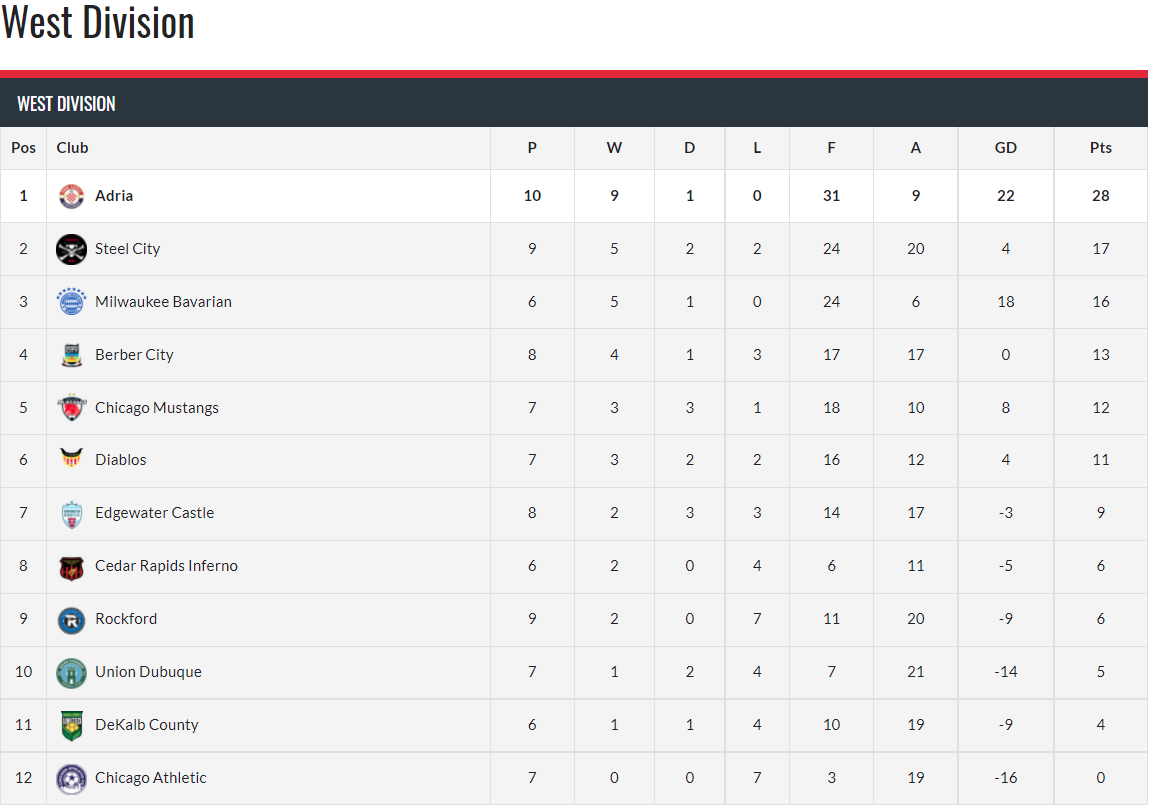This screenshot has width=1149, height=805.
Task: Open the Milwaukee Bavarian team link
Action: pyautogui.click(x=163, y=302)
